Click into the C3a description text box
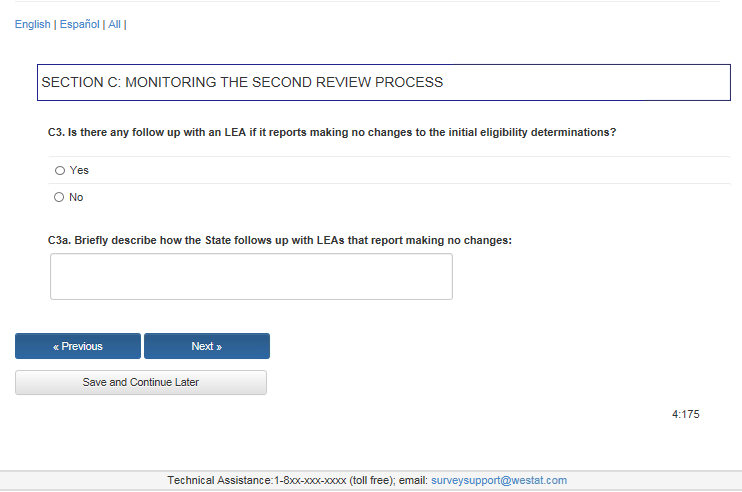This screenshot has height=492, width=742. click(x=251, y=276)
